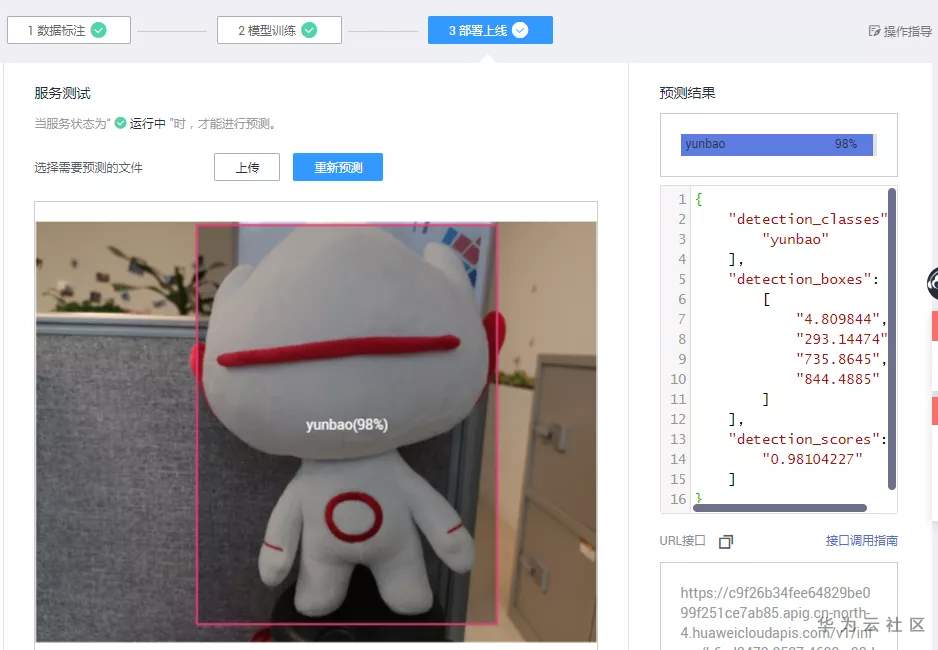
Task: Click the green 运行中 status icon
Action: click(120, 123)
